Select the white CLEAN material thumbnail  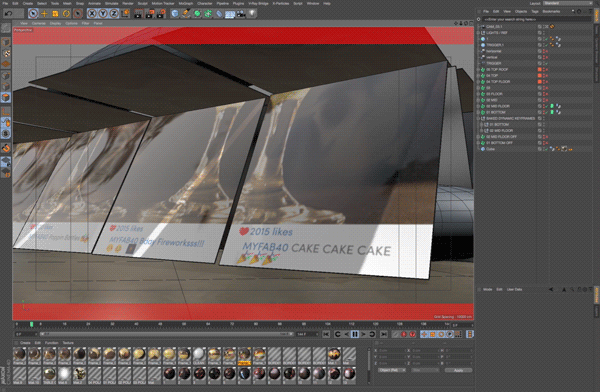[x=199, y=356]
